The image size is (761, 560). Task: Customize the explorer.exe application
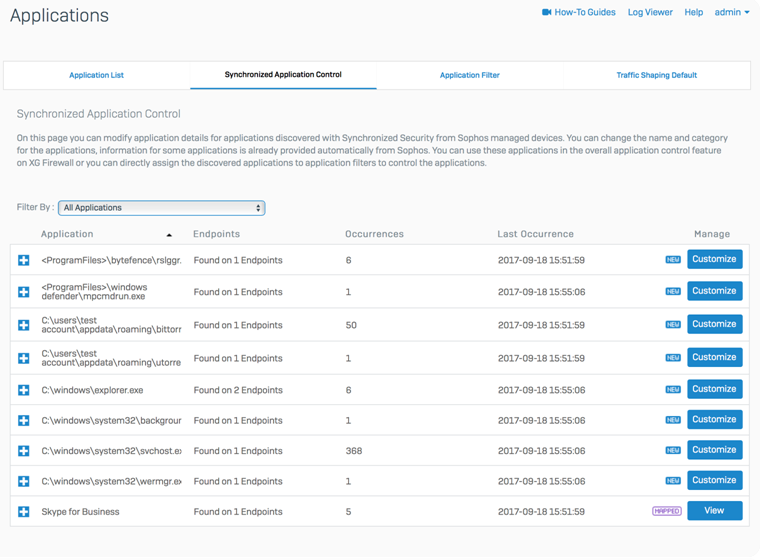click(x=714, y=389)
